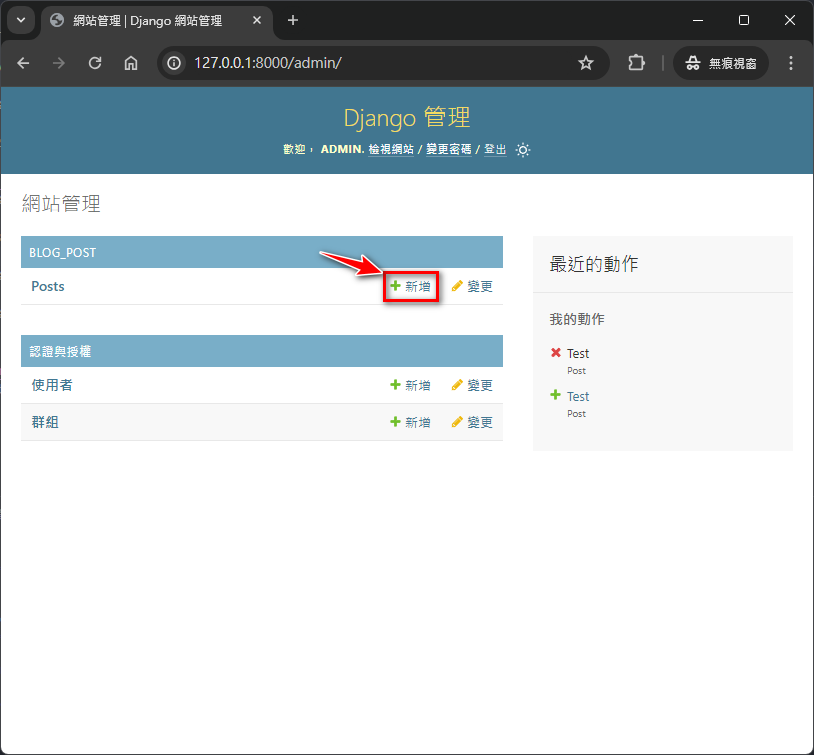The height and width of the screenshot is (755, 814).
Task: View site information icon in address bar
Action: click(x=174, y=63)
